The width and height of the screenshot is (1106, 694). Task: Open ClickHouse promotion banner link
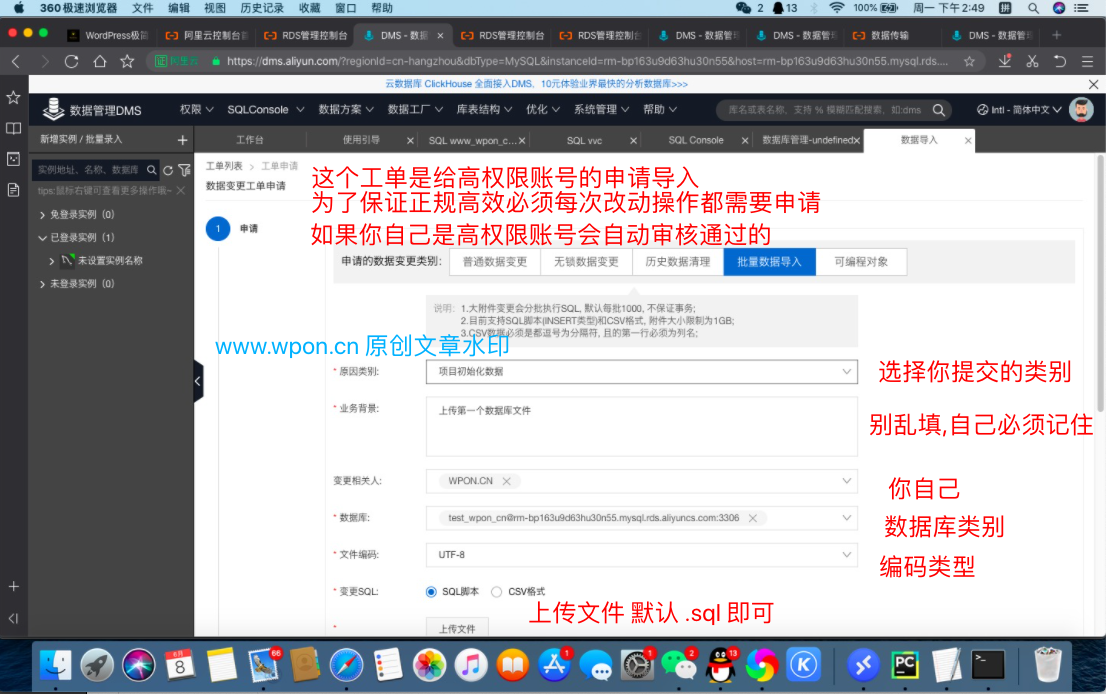tap(536, 84)
